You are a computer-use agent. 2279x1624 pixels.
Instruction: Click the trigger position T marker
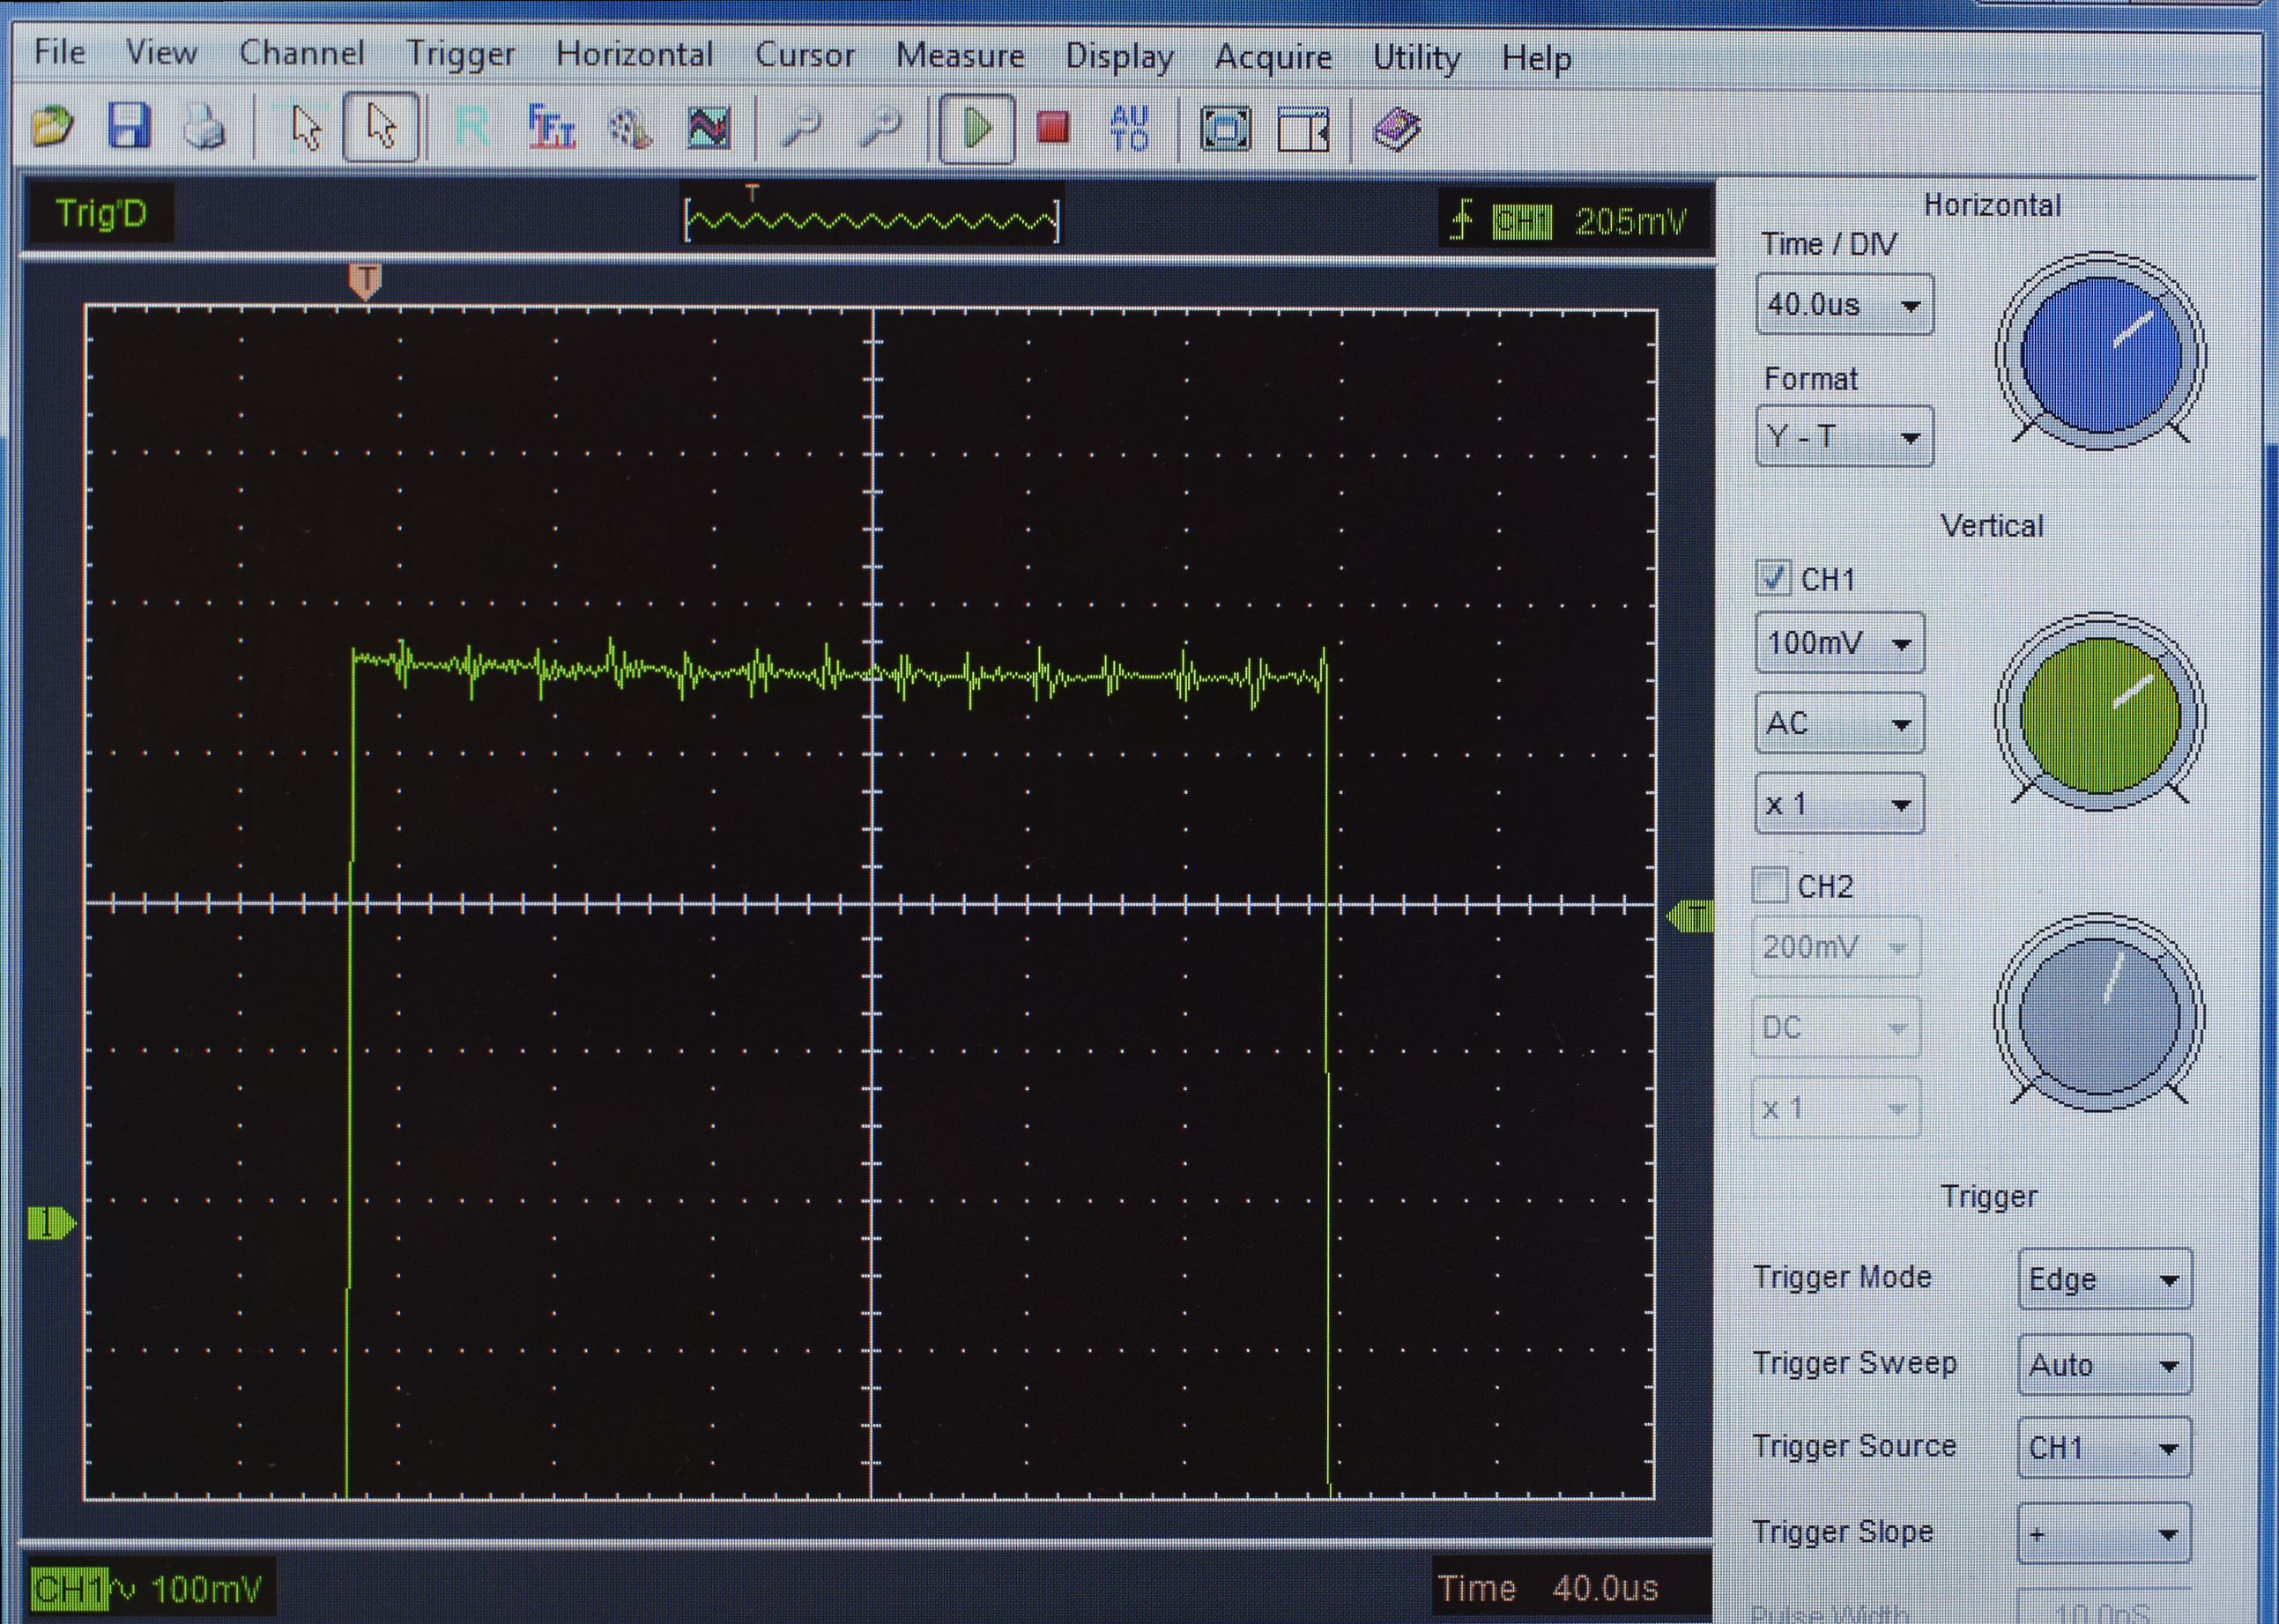click(366, 281)
